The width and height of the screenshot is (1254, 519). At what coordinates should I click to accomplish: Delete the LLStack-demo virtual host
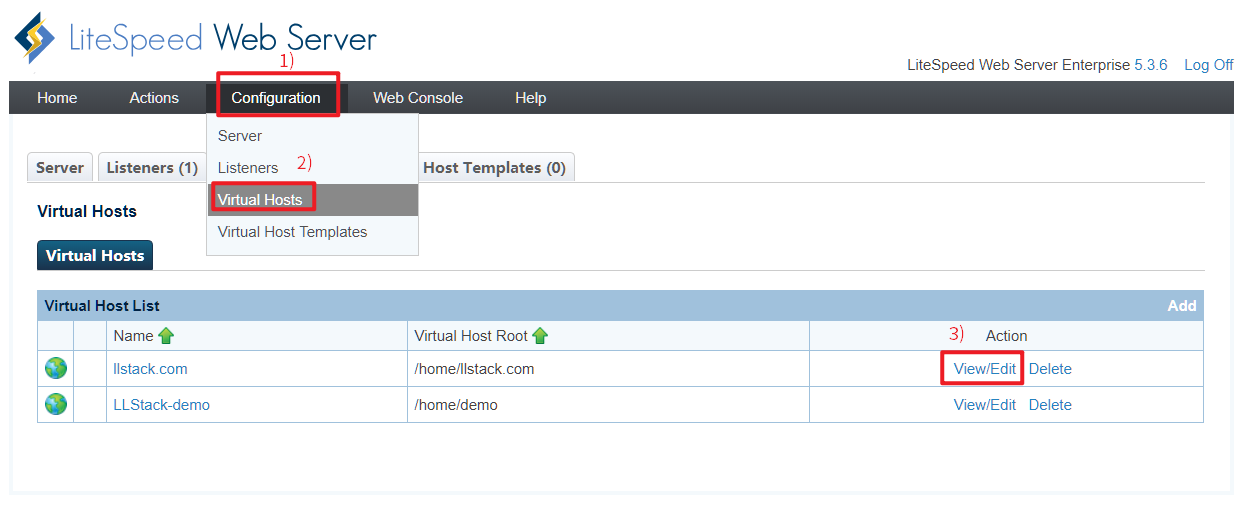1050,405
